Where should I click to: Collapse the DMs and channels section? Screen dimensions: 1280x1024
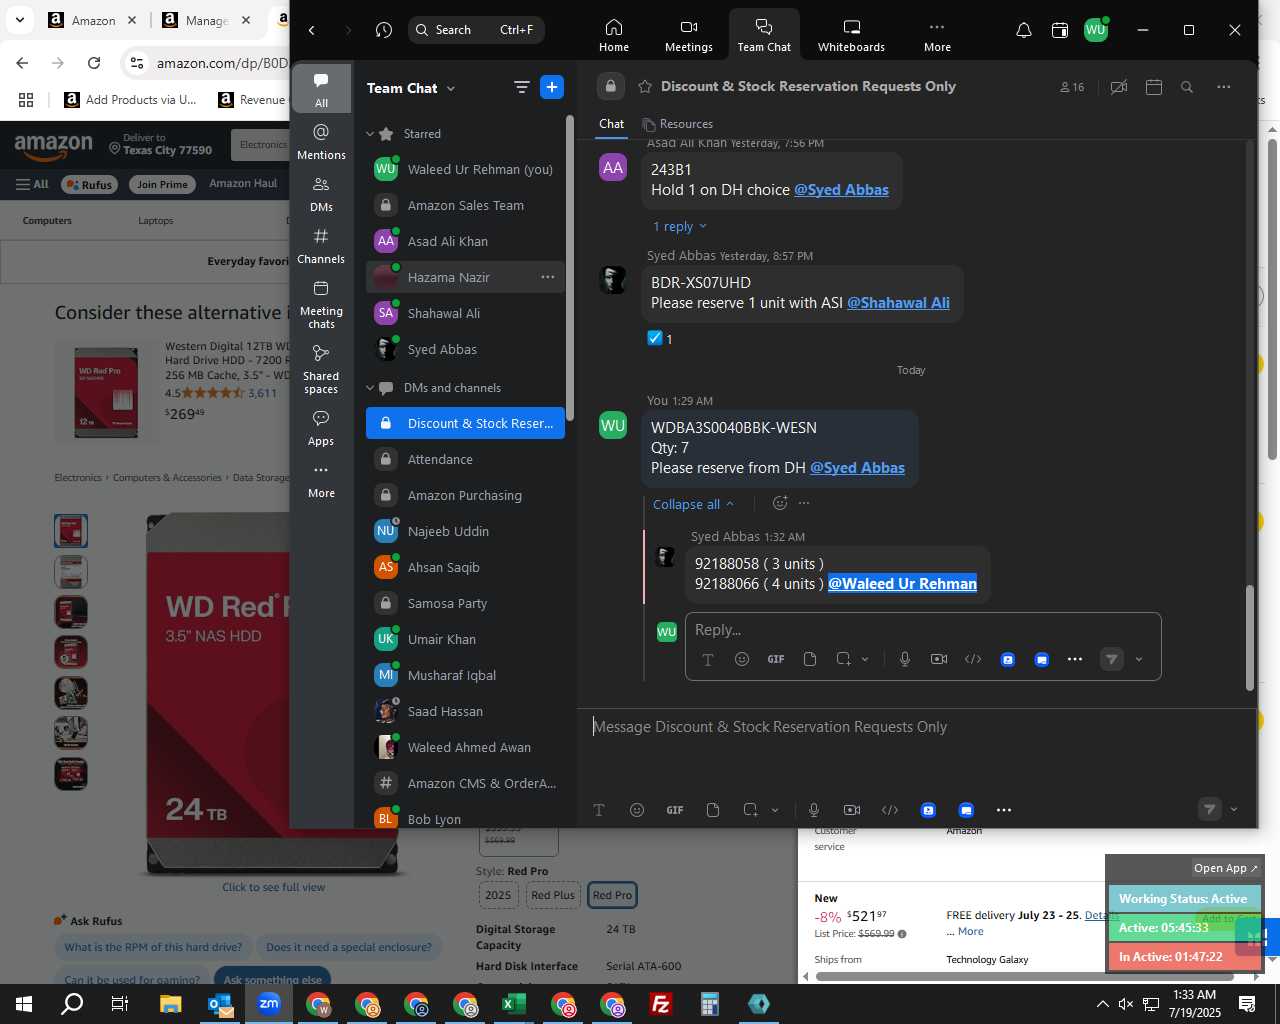pyautogui.click(x=370, y=388)
